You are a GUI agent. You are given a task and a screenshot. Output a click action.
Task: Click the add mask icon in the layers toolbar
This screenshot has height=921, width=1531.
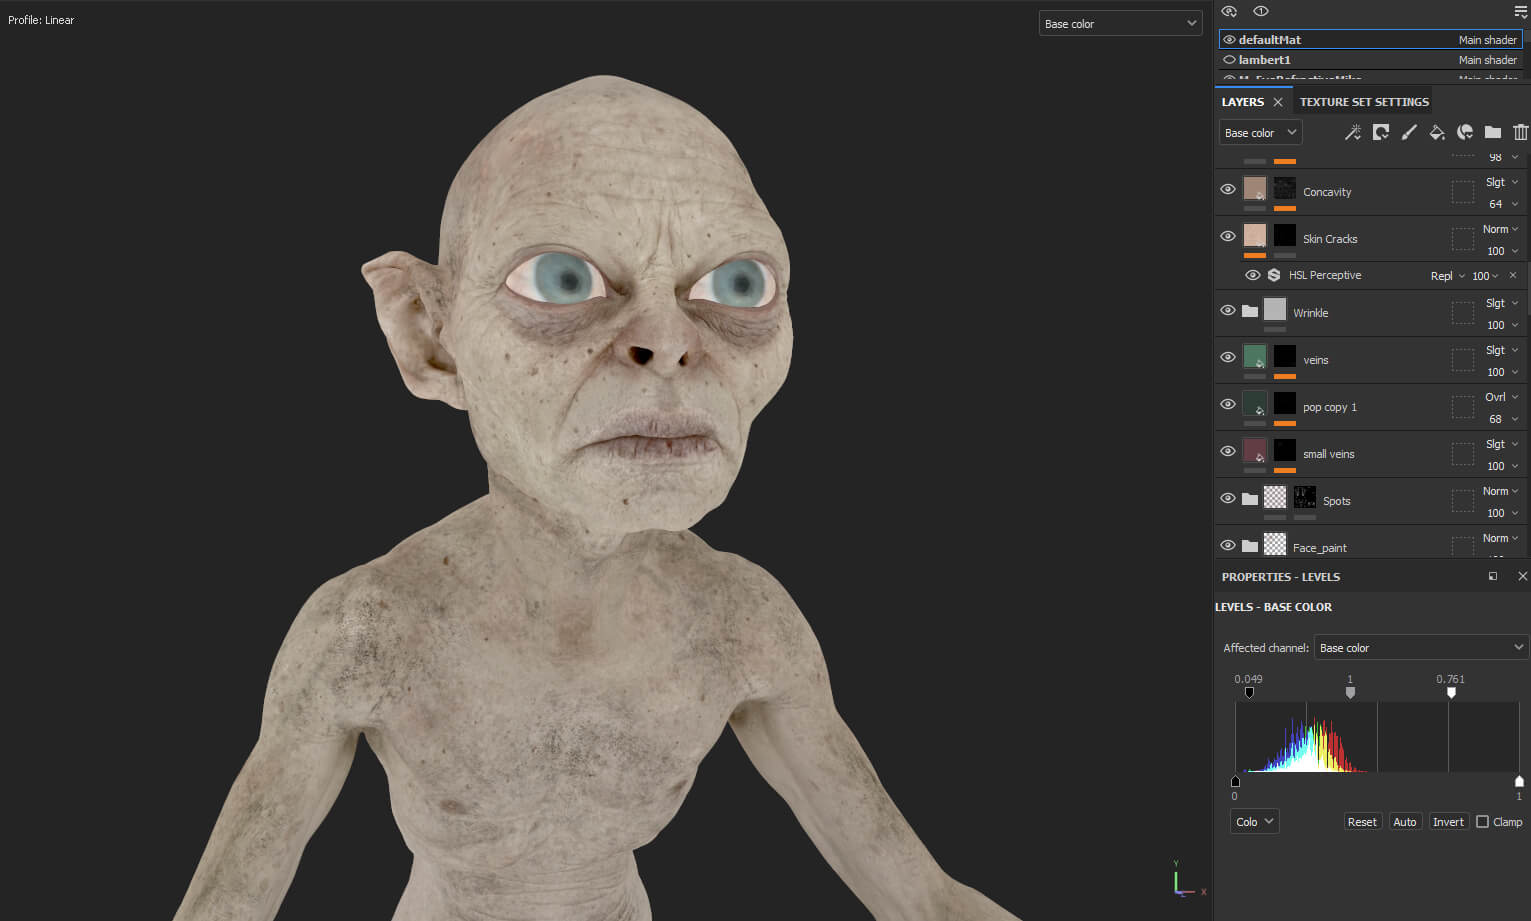click(x=1381, y=132)
